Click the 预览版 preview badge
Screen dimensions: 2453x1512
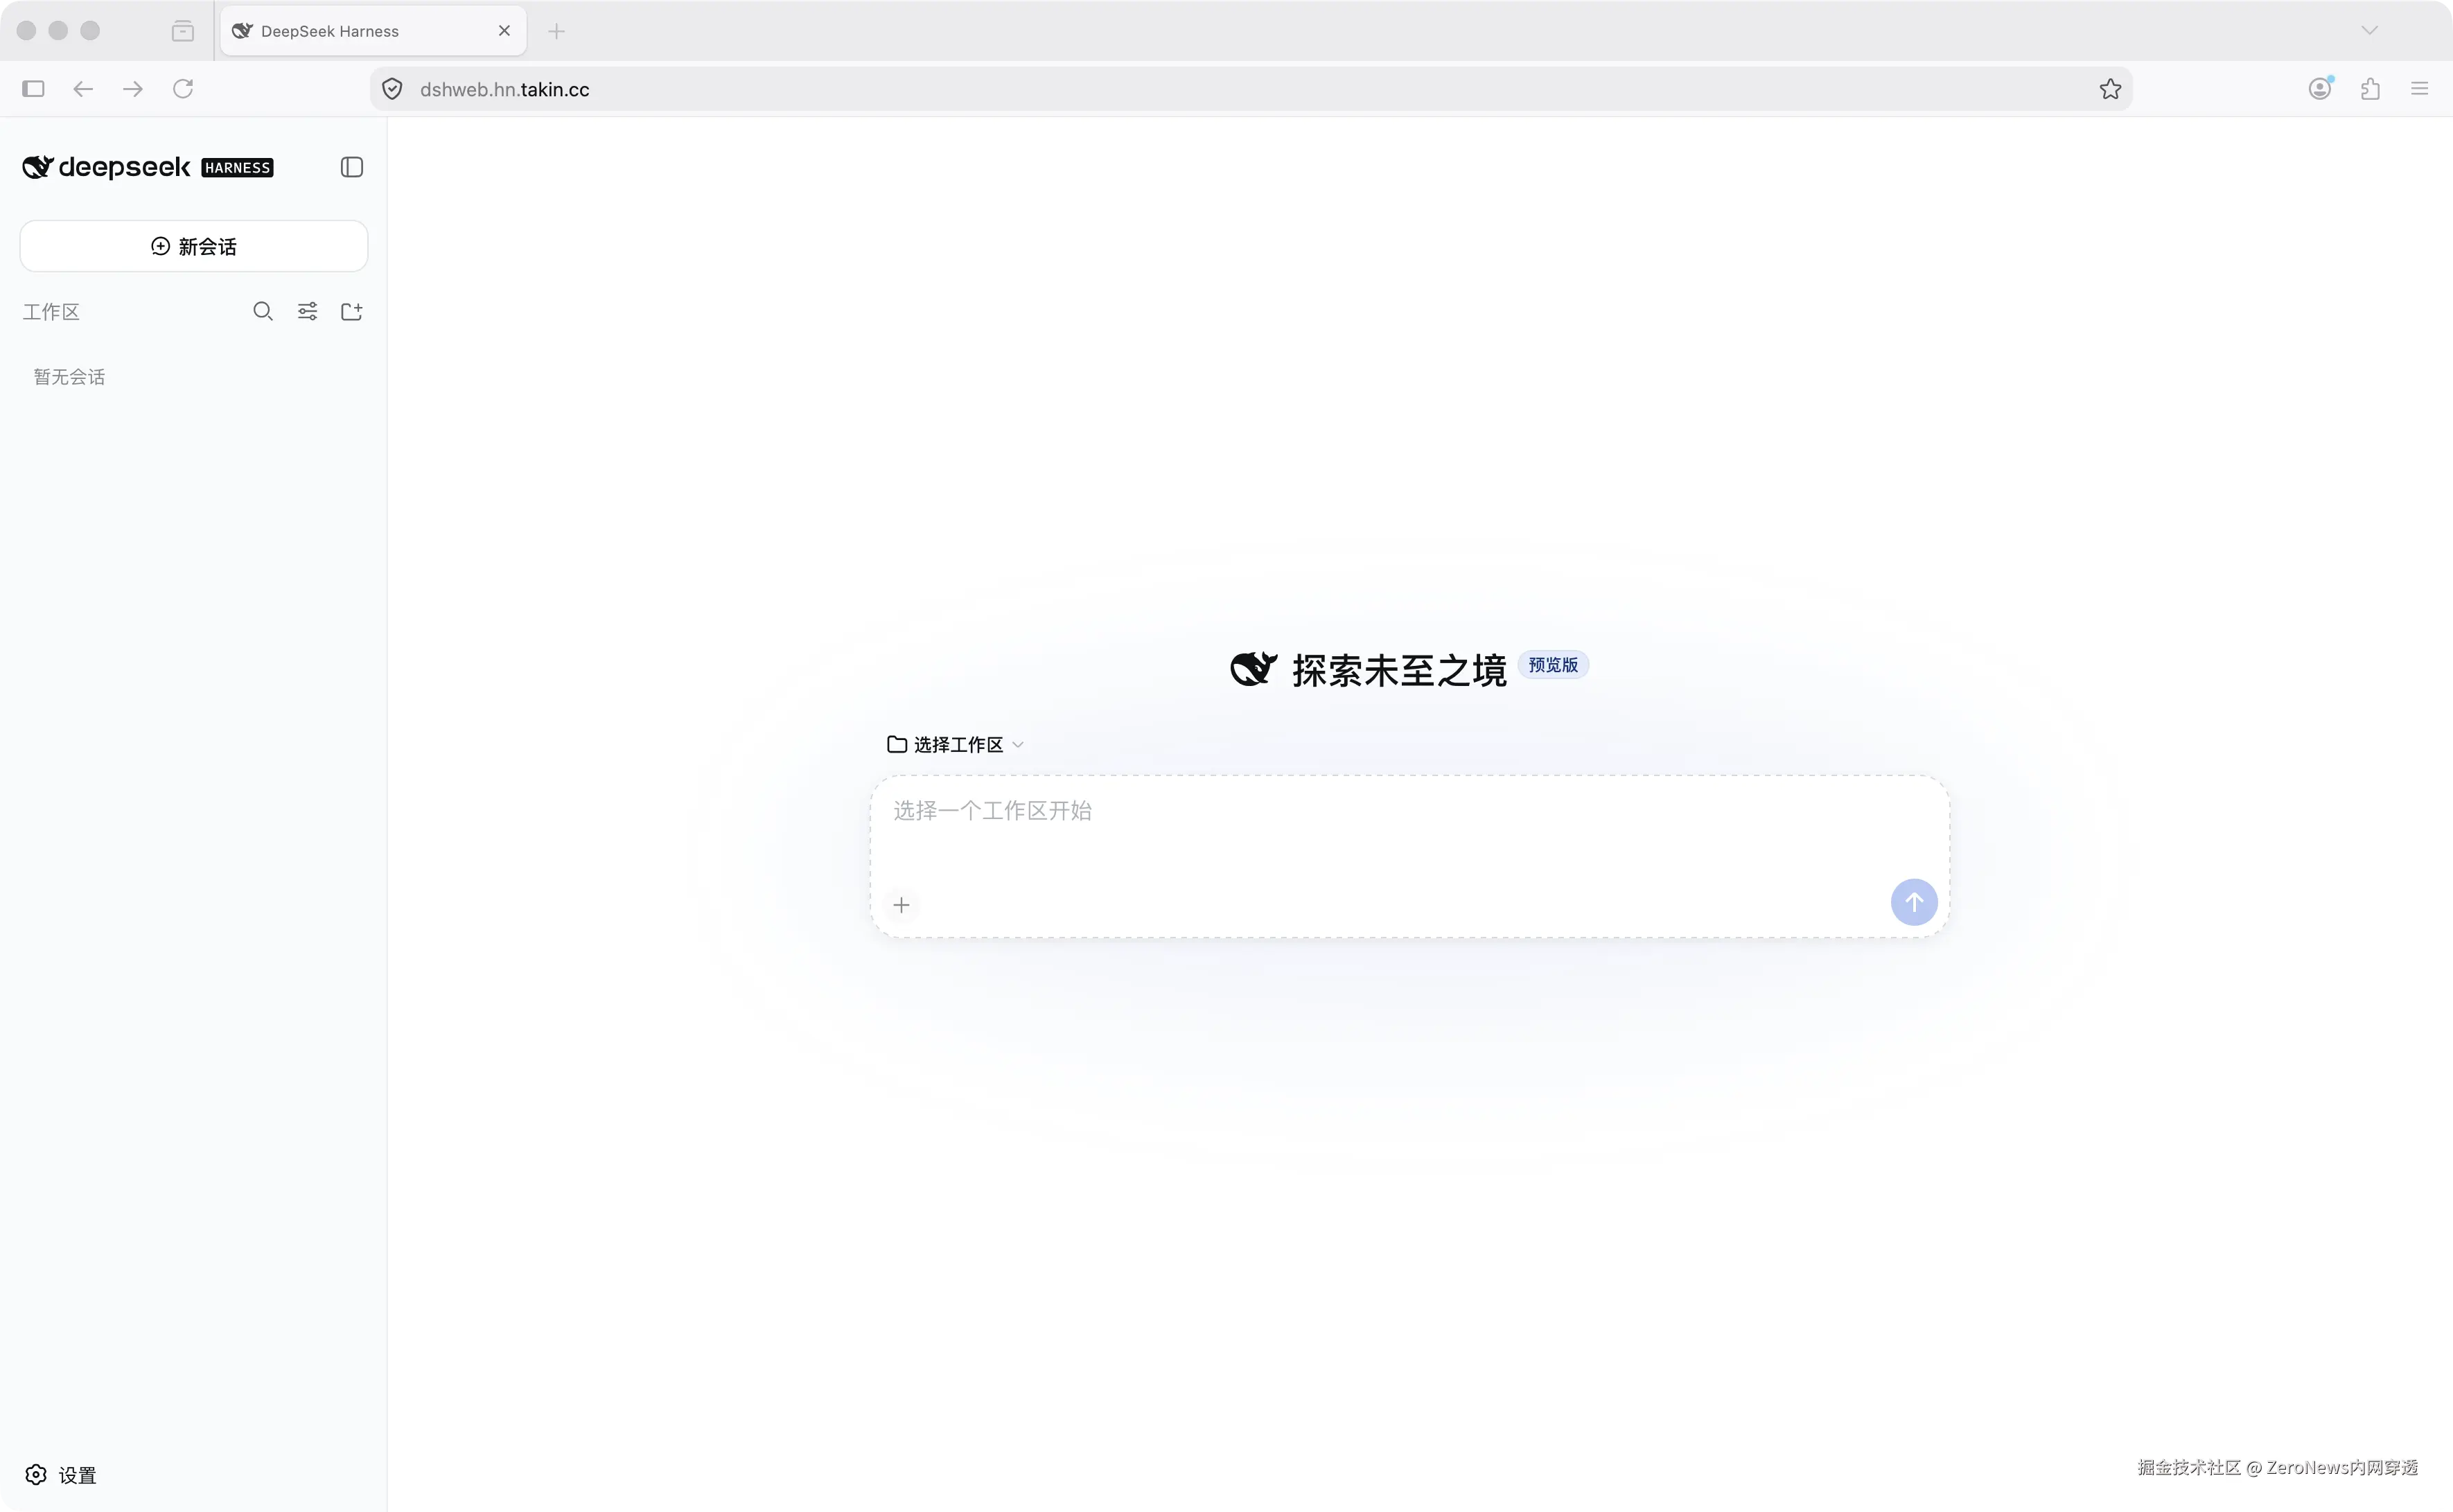coord(1553,665)
